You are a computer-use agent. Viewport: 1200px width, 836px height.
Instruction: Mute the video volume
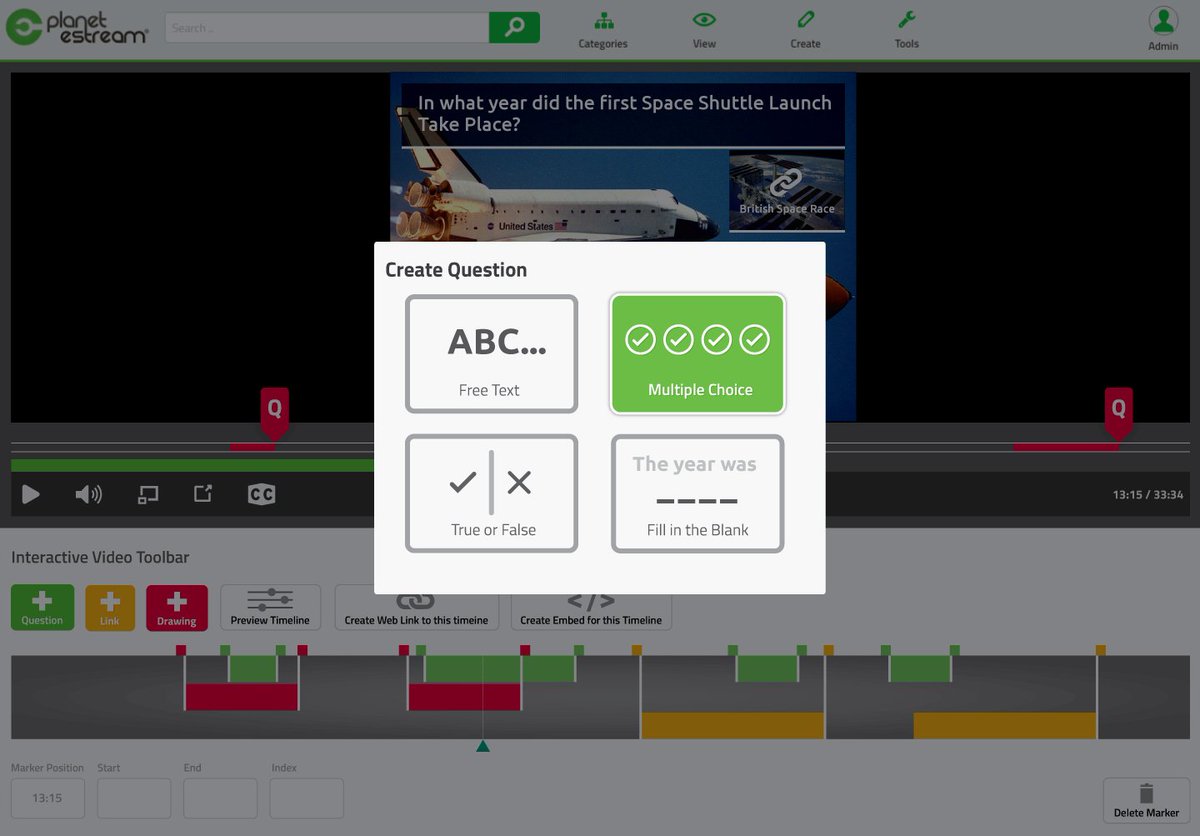(89, 493)
